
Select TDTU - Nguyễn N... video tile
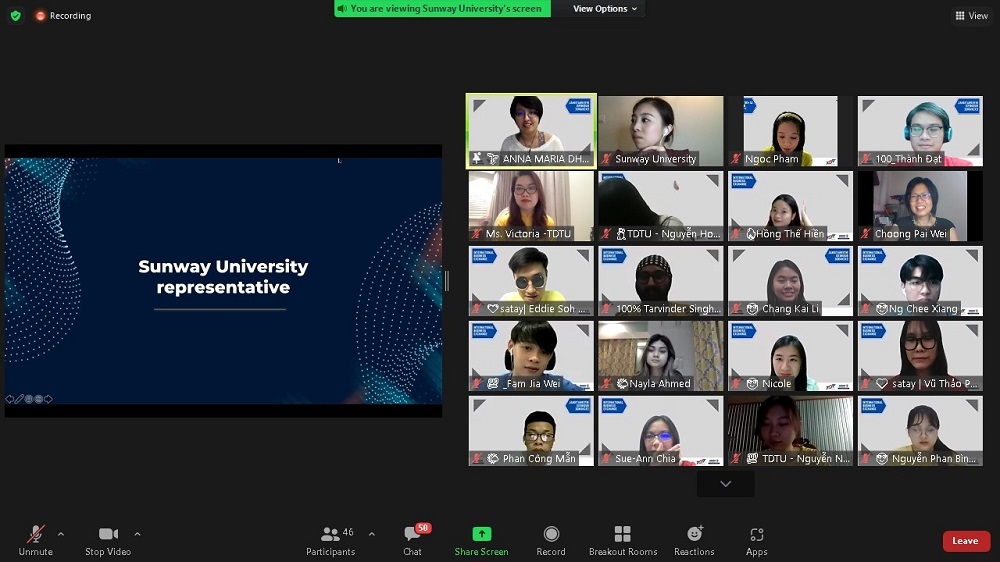tap(790, 431)
